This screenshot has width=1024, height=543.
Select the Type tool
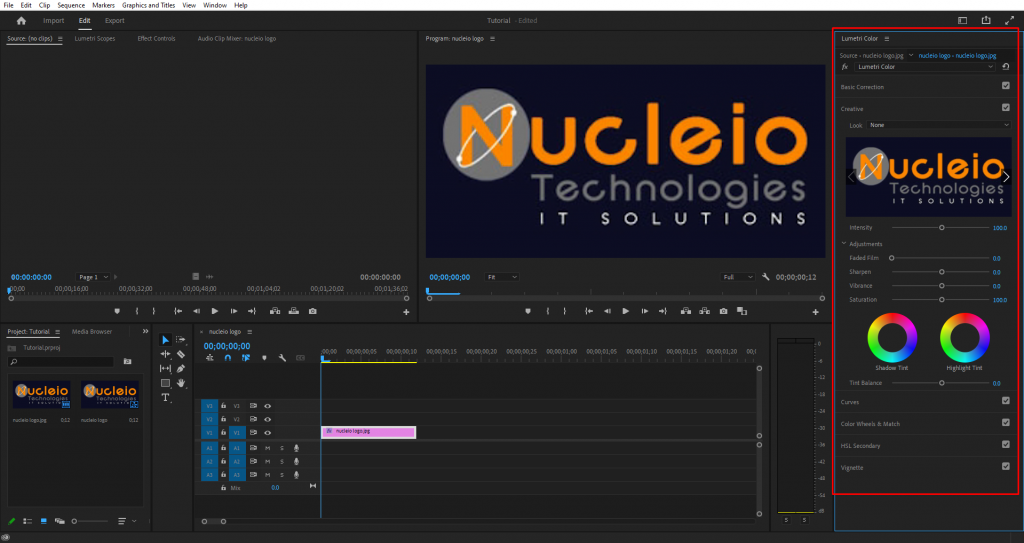coord(165,397)
